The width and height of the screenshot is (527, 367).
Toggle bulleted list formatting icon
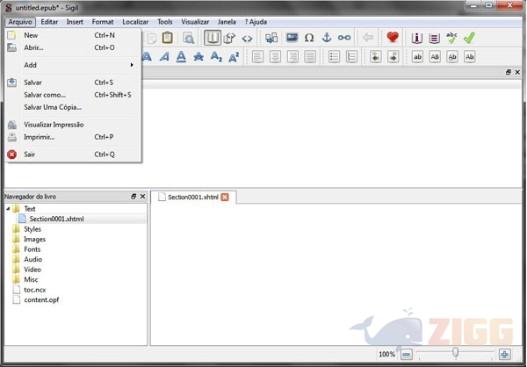333,57
